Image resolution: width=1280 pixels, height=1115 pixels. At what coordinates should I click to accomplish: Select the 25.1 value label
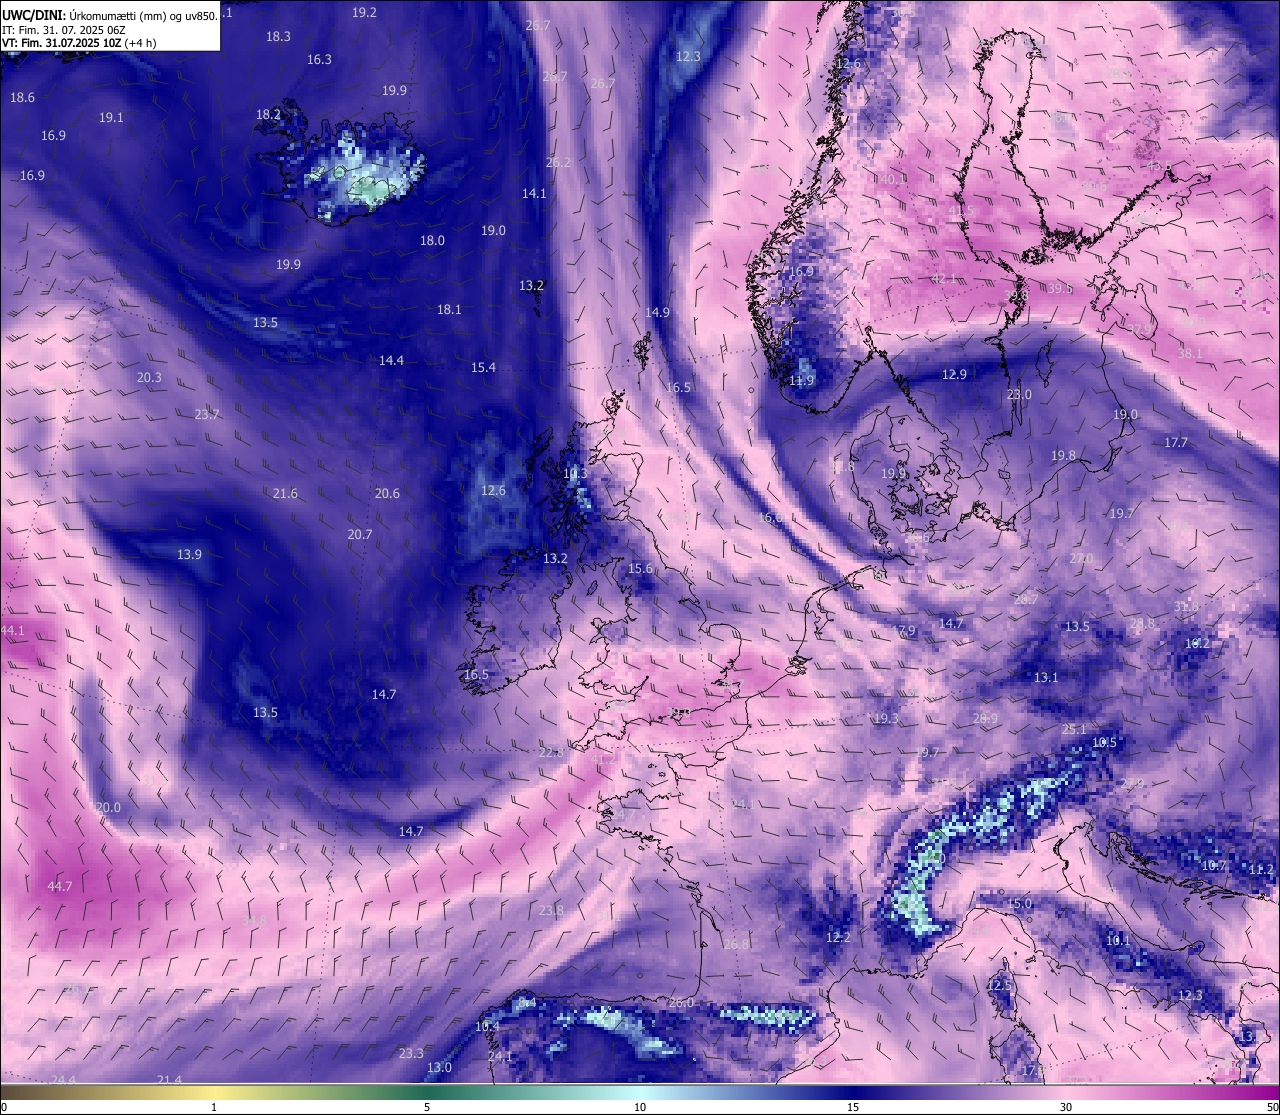[x=1074, y=729]
